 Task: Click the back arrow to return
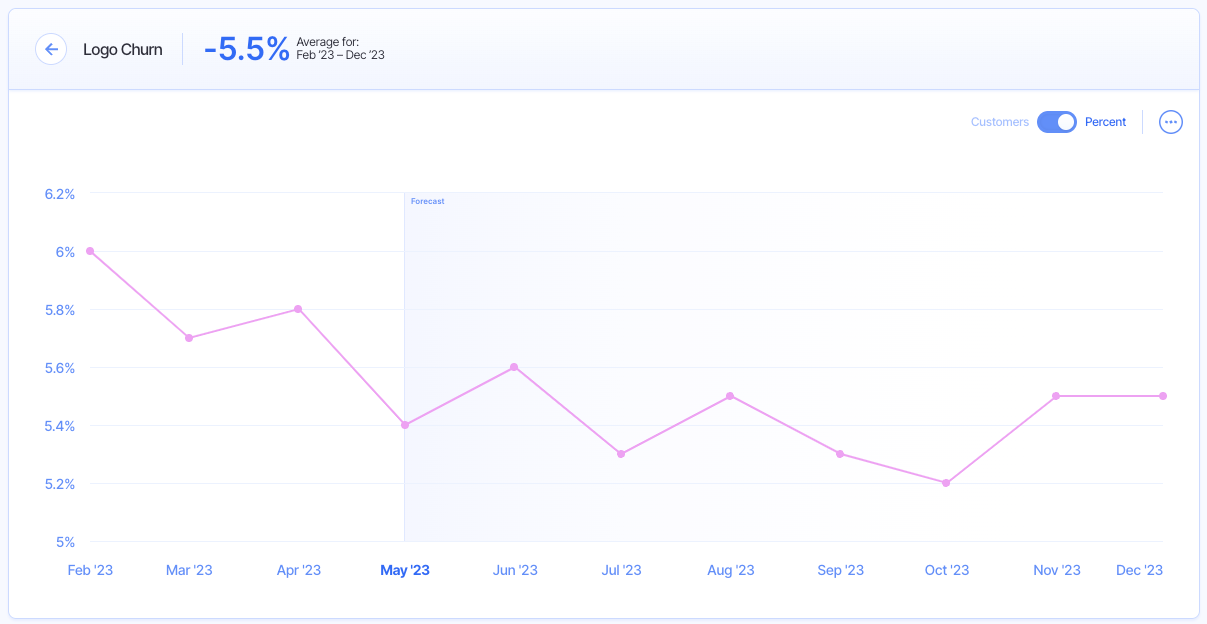pos(51,49)
